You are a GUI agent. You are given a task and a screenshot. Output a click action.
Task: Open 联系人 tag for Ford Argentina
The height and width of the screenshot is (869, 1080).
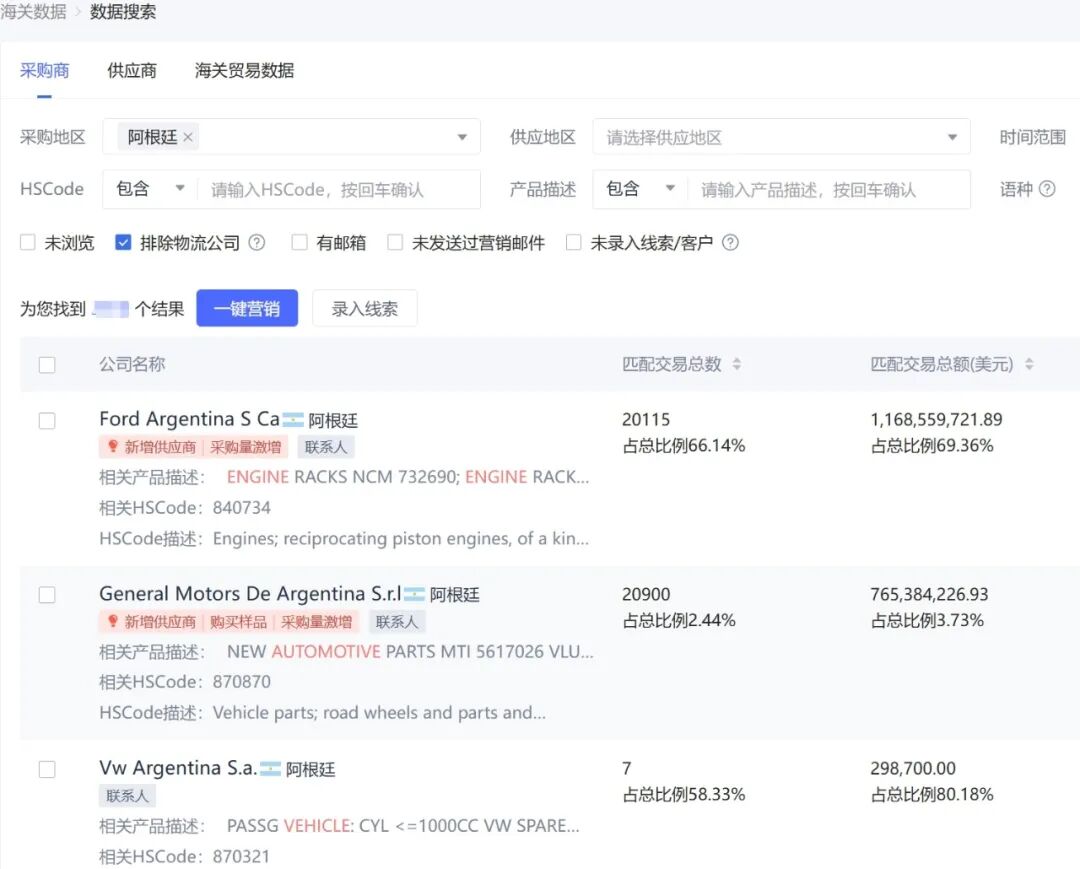326,447
